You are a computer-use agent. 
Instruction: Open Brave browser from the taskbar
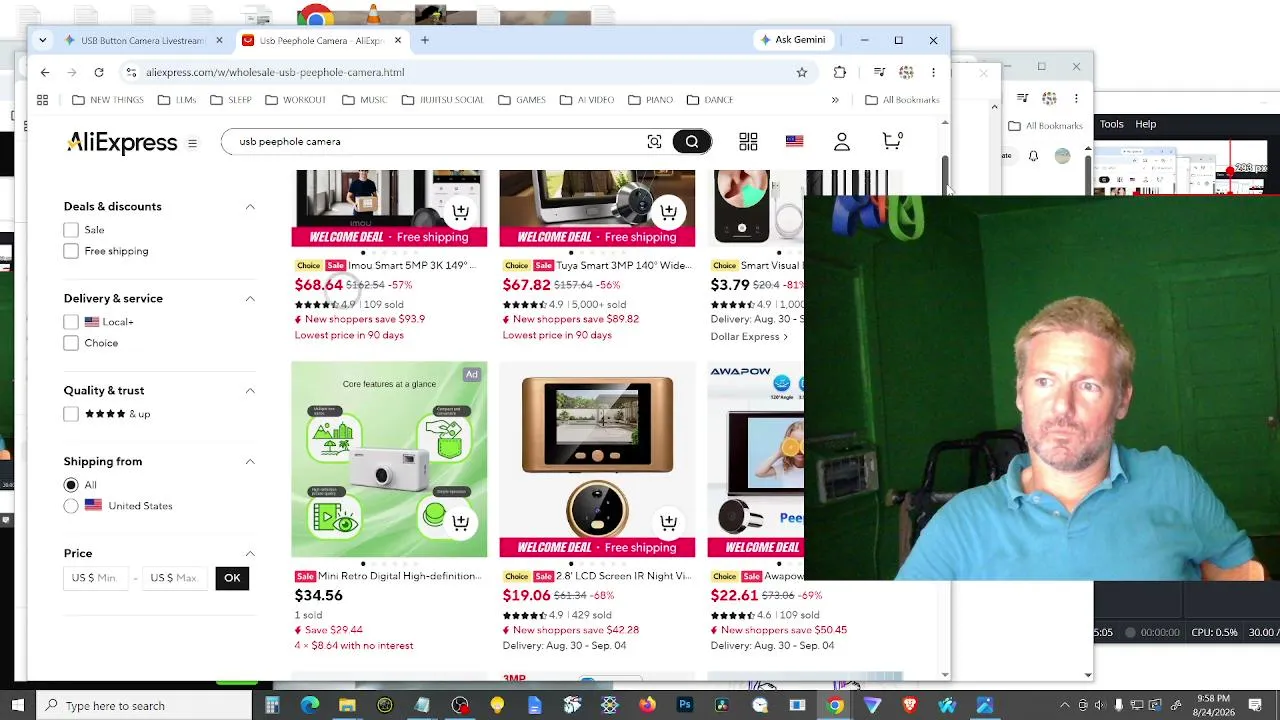tap(910, 705)
